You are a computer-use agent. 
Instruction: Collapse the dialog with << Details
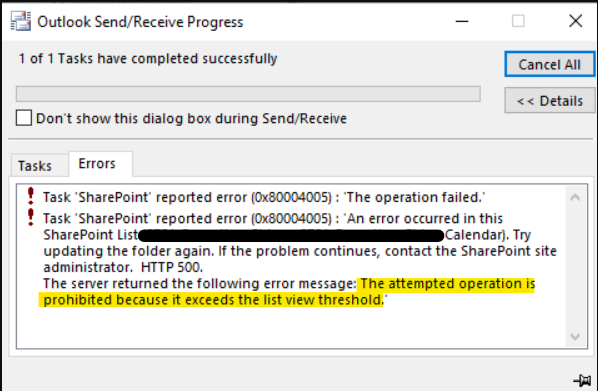click(550, 101)
